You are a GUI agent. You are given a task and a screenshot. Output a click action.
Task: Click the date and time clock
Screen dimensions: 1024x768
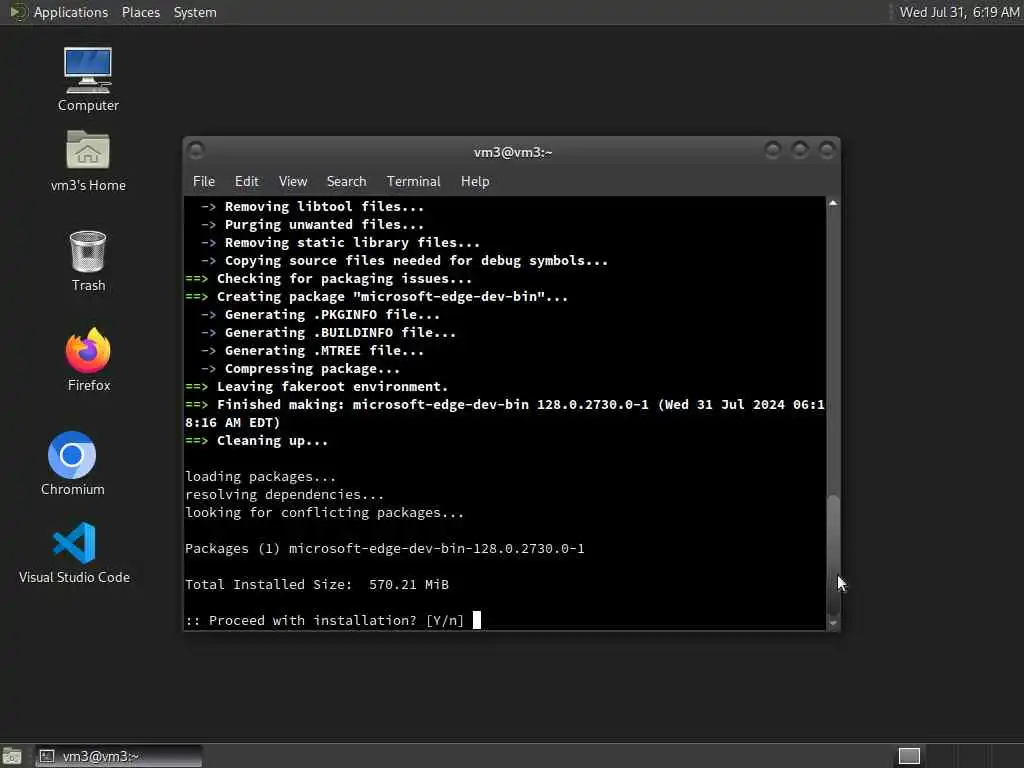pyautogui.click(x=959, y=12)
